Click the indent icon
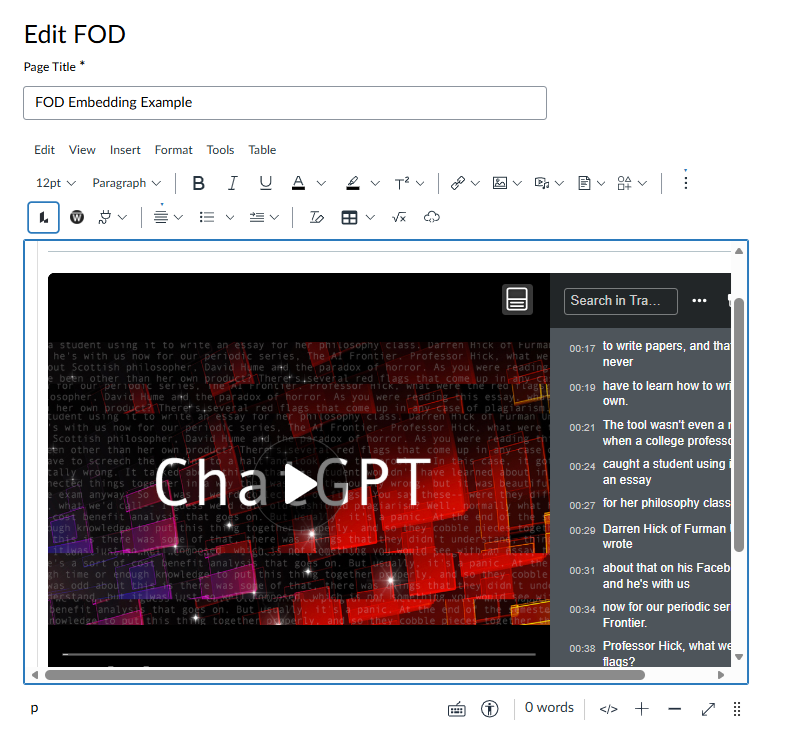788x734 pixels. [257, 217]
